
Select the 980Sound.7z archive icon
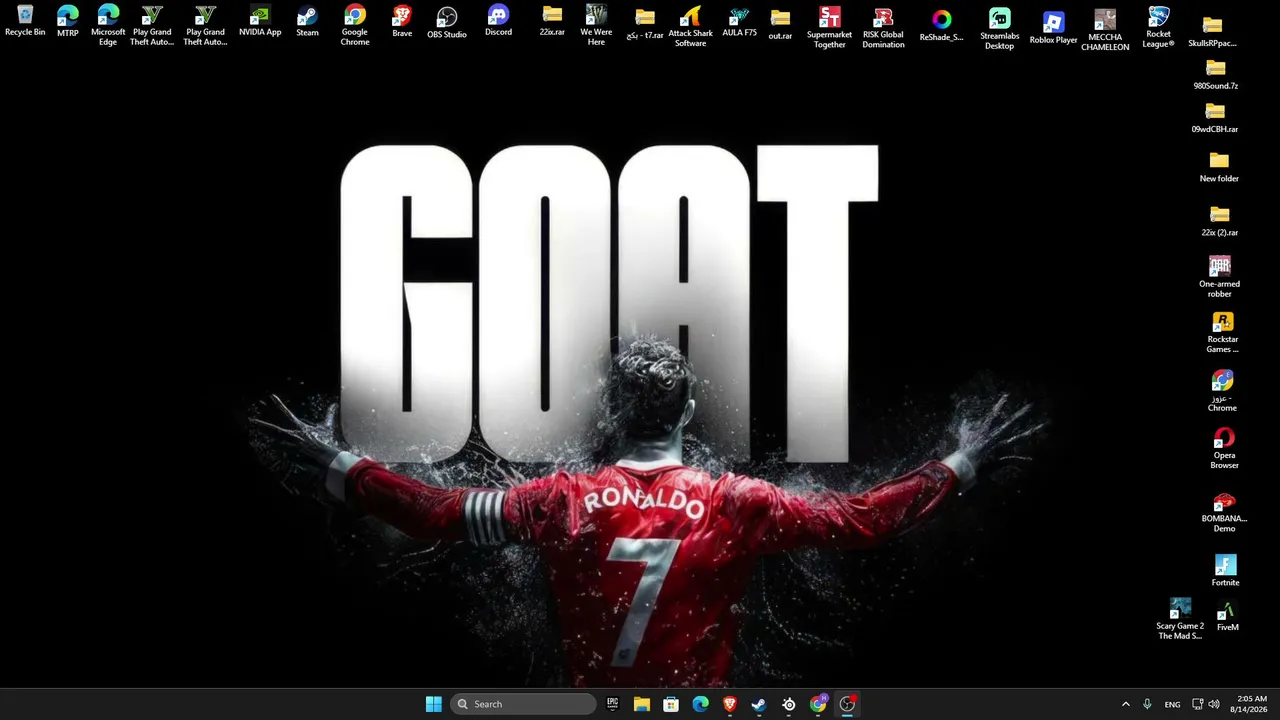click(1215, 74)
